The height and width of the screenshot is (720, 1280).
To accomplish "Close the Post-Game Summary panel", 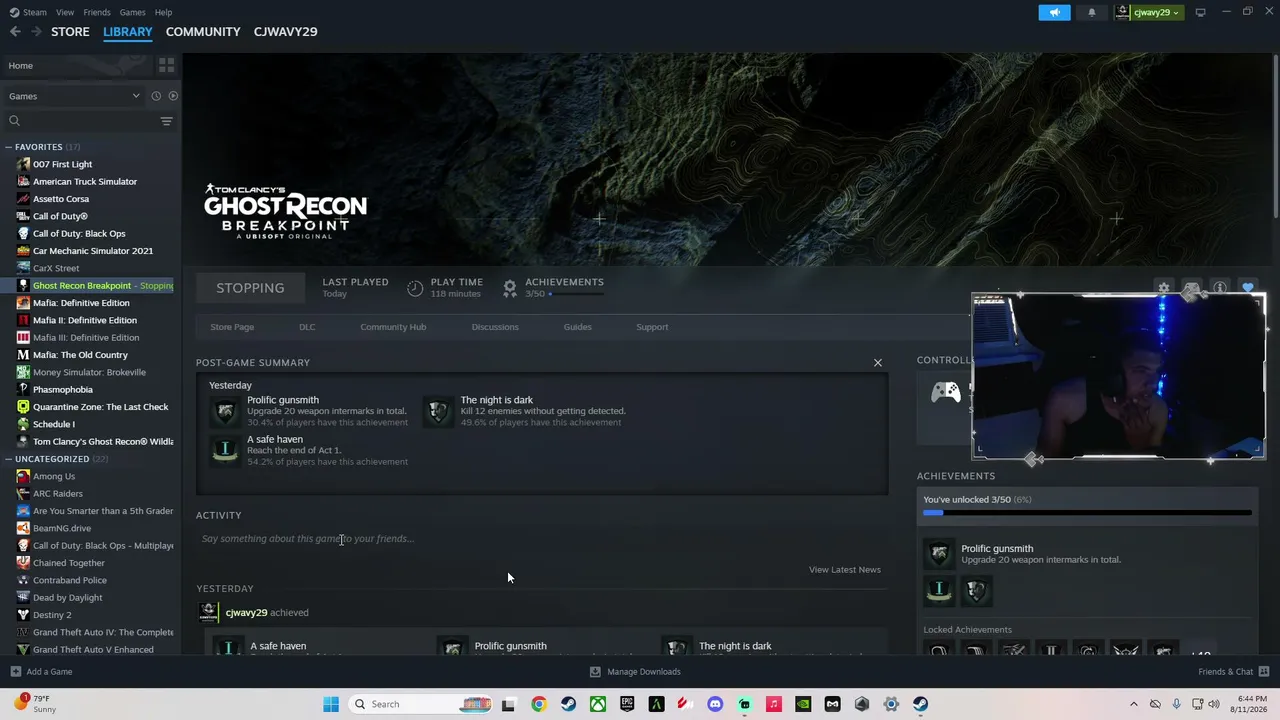I will [878, 362].
